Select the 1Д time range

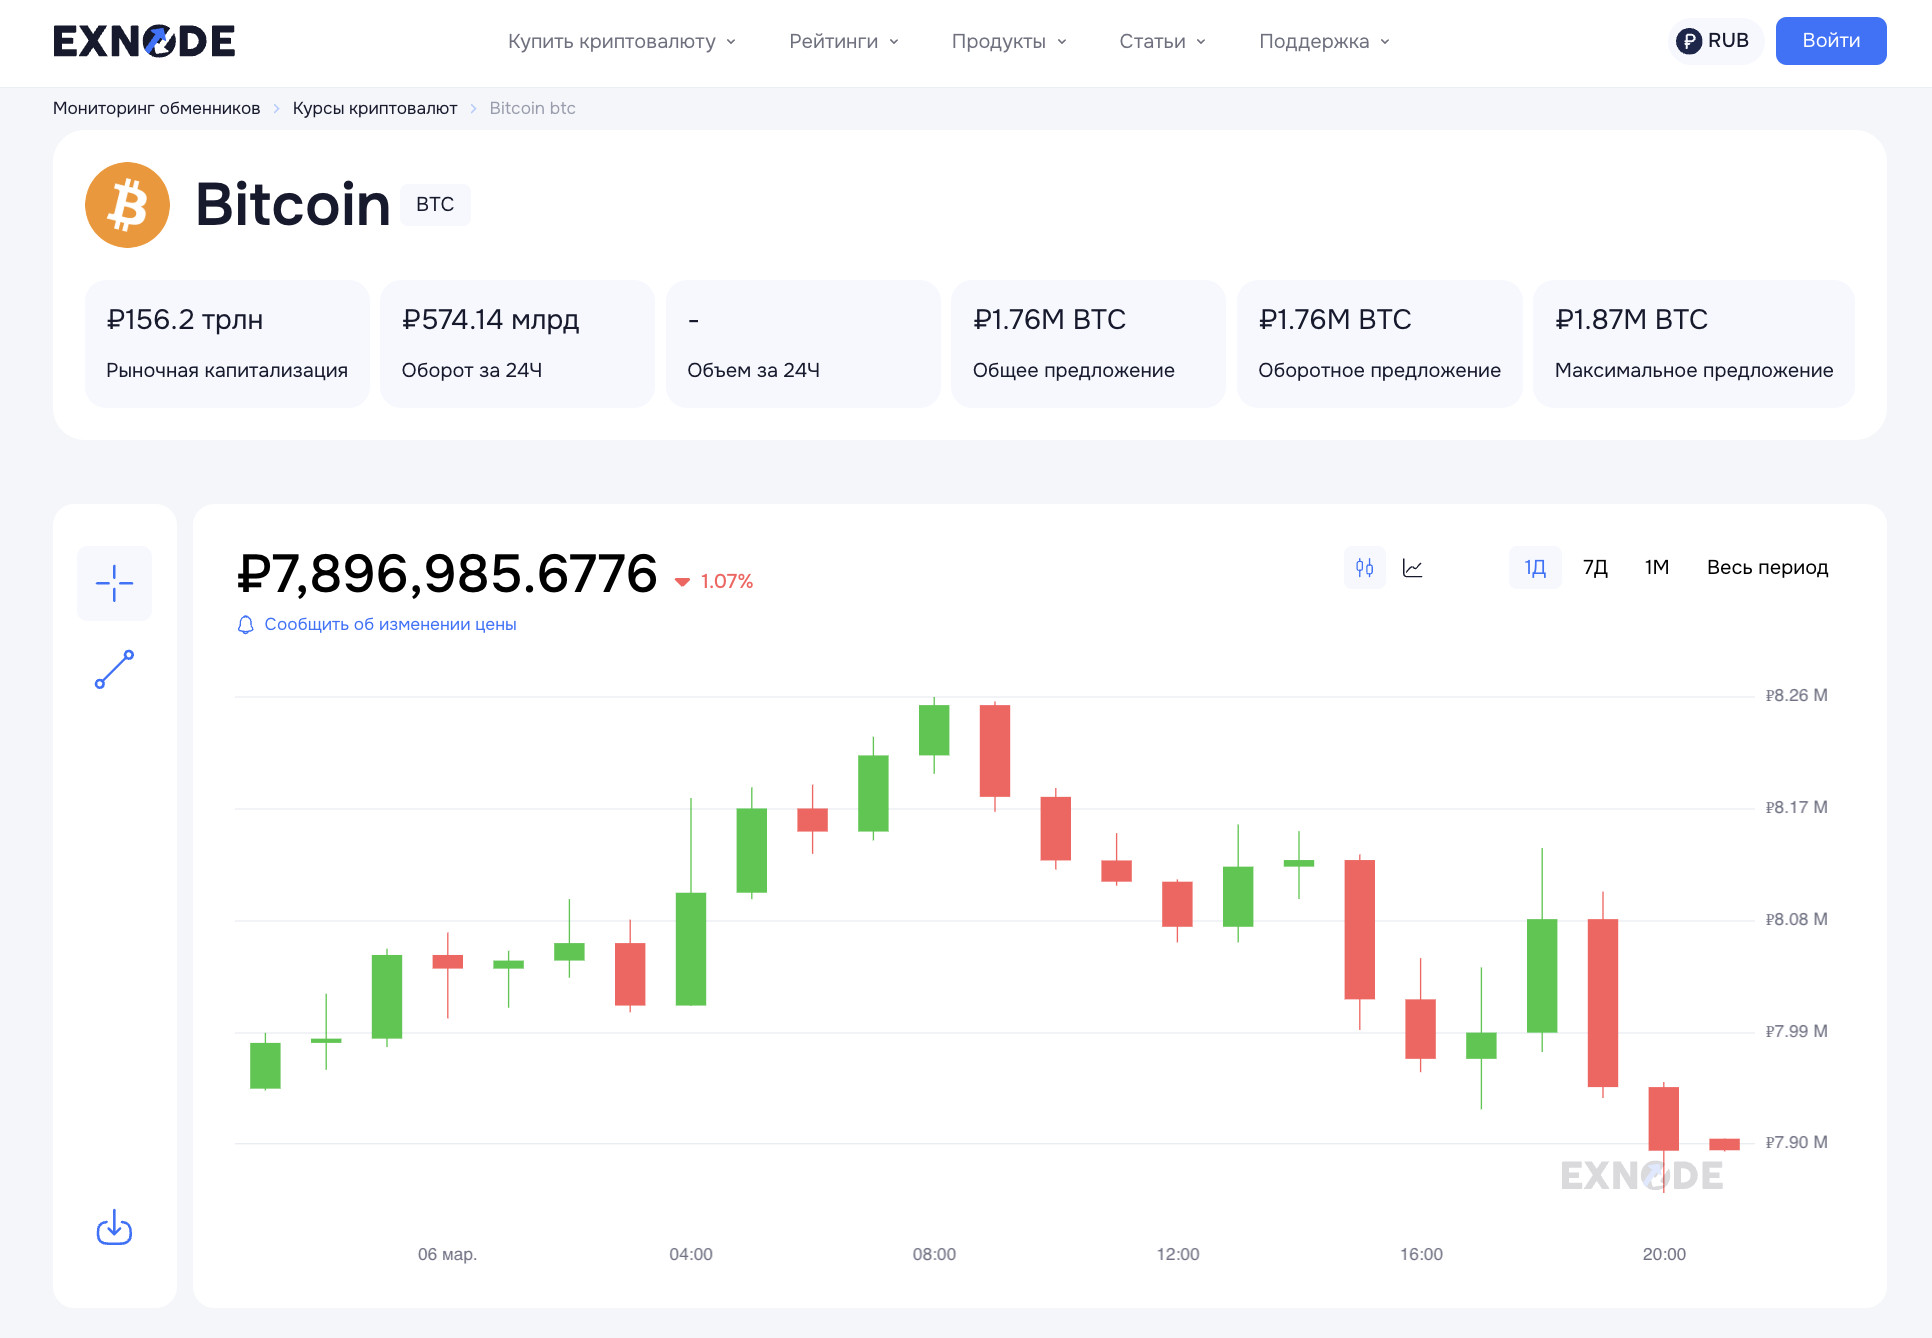pos(1535,568)
